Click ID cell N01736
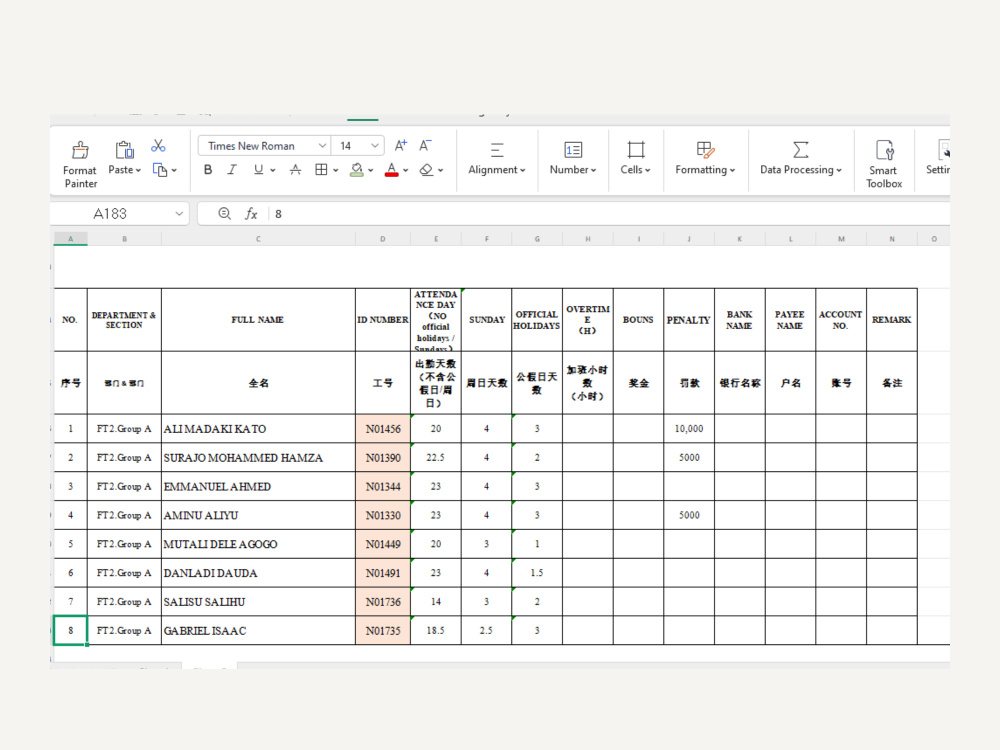1000x750 pixels. pyautogui.click(x=383, y=601)
